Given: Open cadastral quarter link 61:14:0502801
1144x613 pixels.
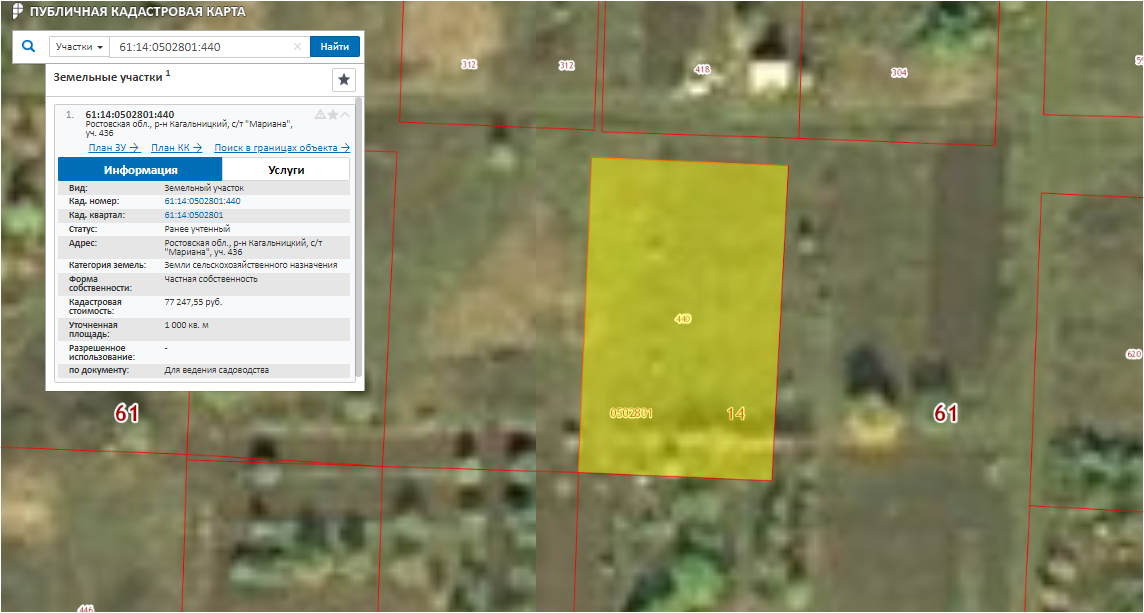Looking at the screenshot, I should (x=193, y=215).
